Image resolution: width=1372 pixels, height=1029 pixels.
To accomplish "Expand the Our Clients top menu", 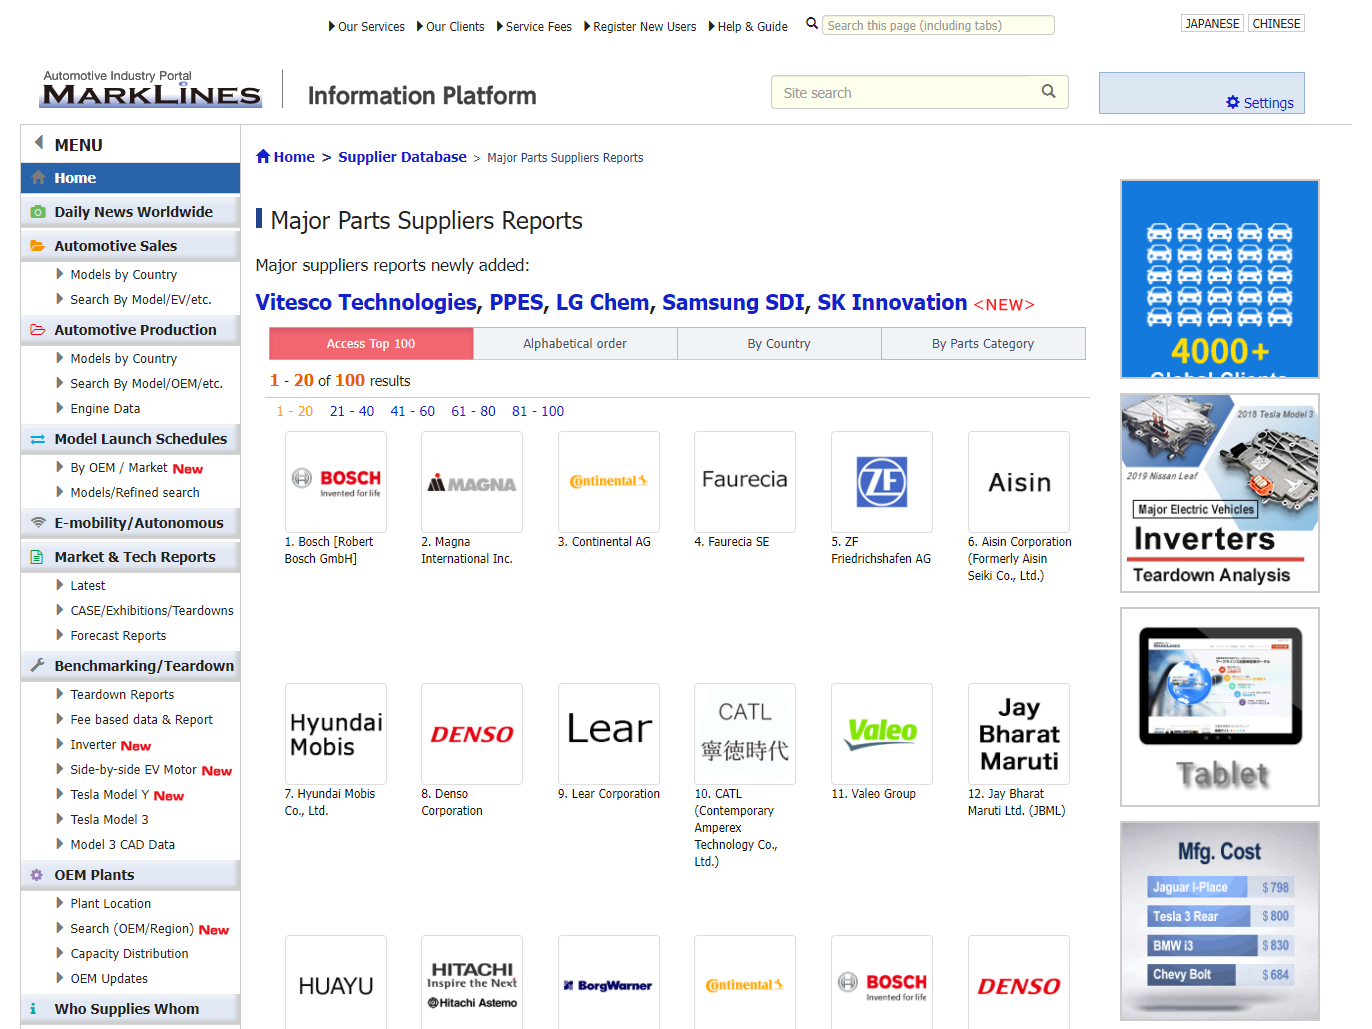I will coord(451,27).
